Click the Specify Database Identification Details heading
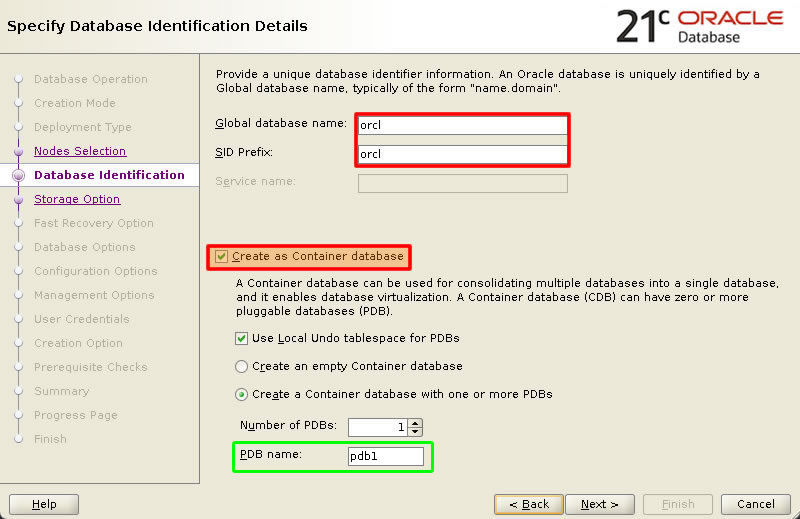This screenshot has height=519, width=800. pos(157,26)
